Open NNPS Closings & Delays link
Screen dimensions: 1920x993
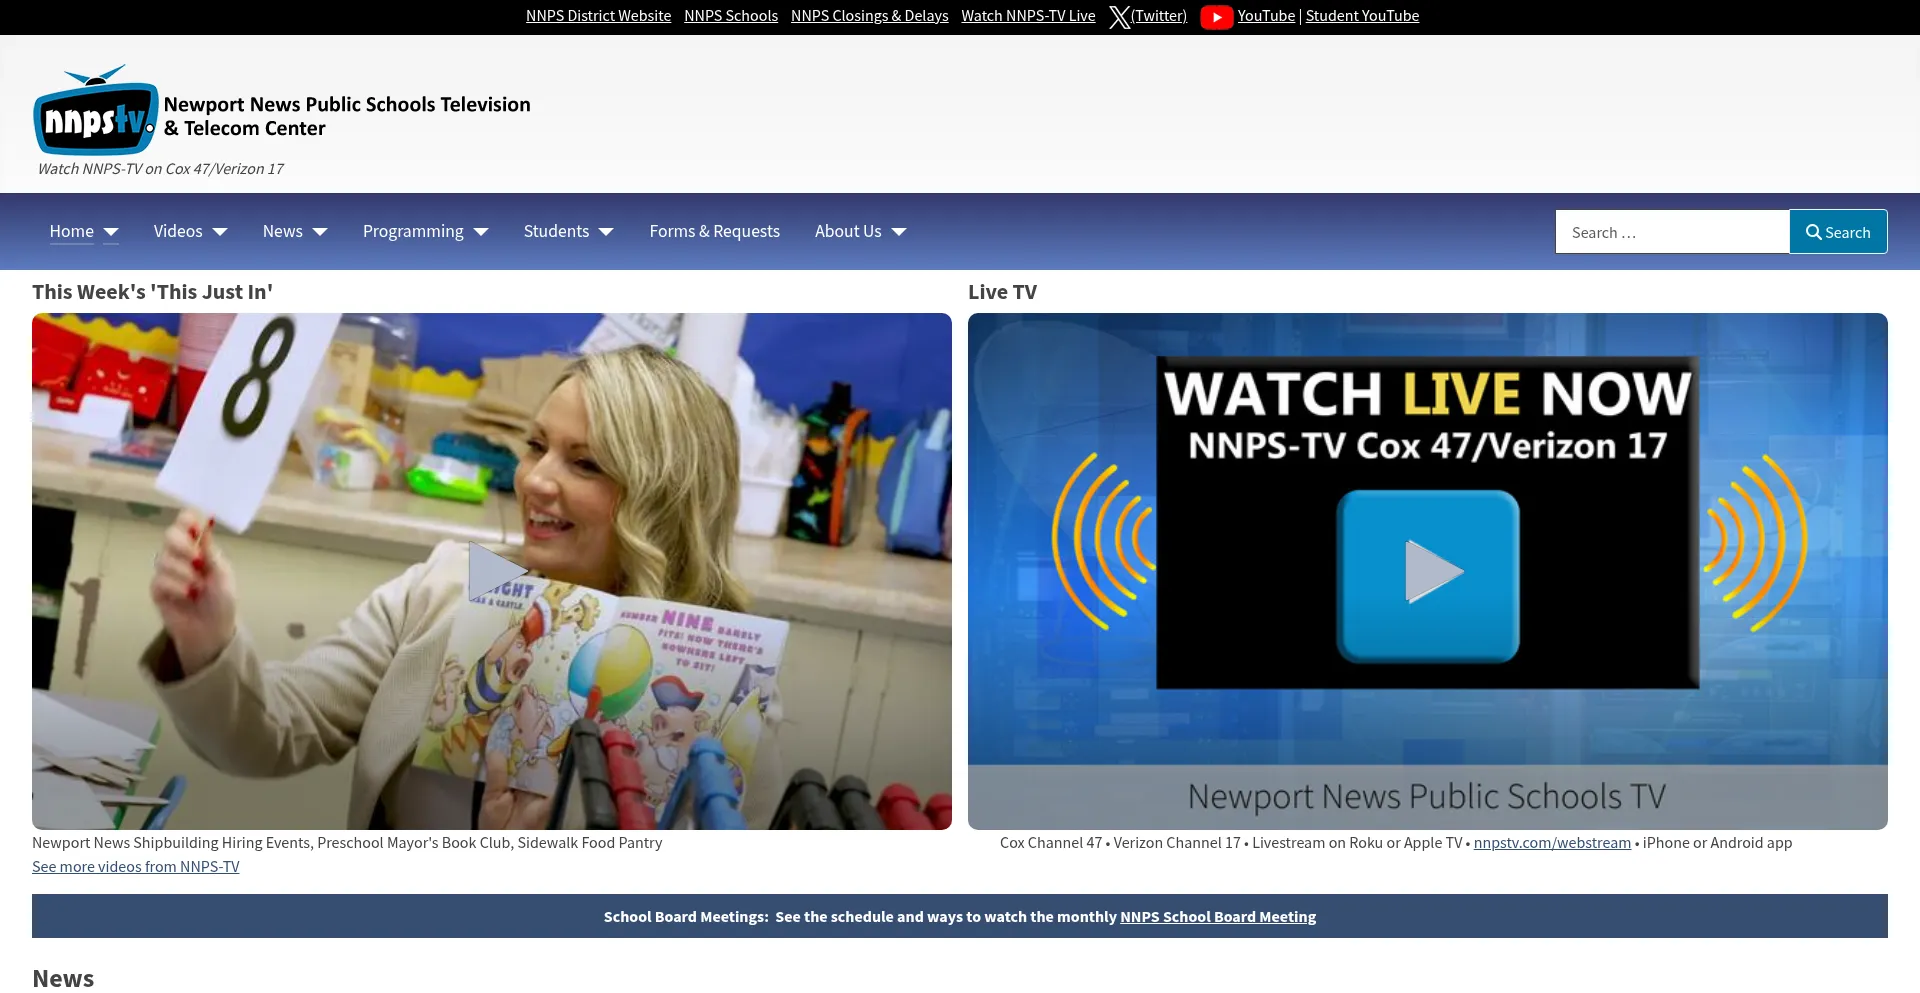[870, 16]
